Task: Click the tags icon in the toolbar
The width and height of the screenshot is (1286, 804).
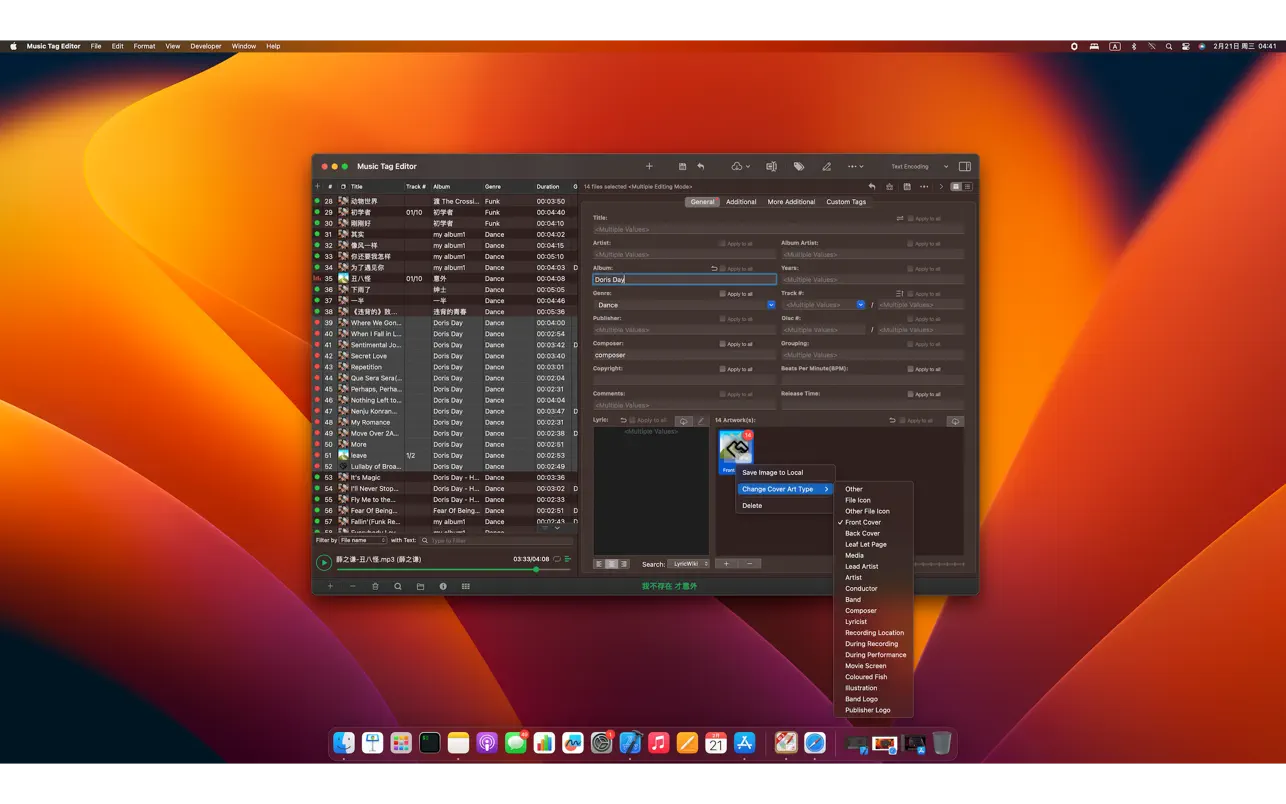Action: point(799,167)
